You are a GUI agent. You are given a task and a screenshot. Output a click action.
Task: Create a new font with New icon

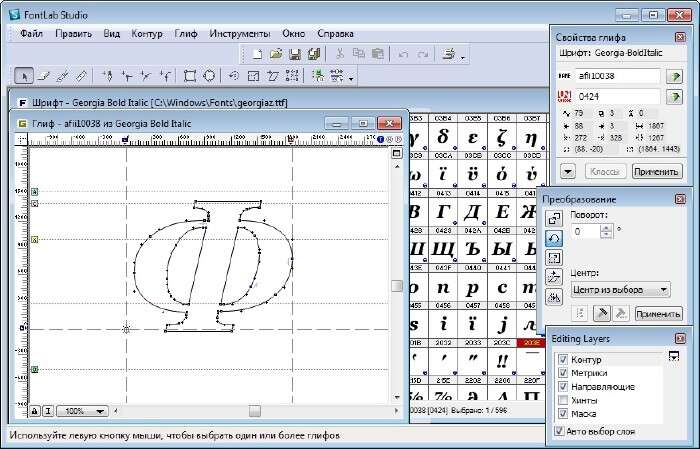[257, 54]
